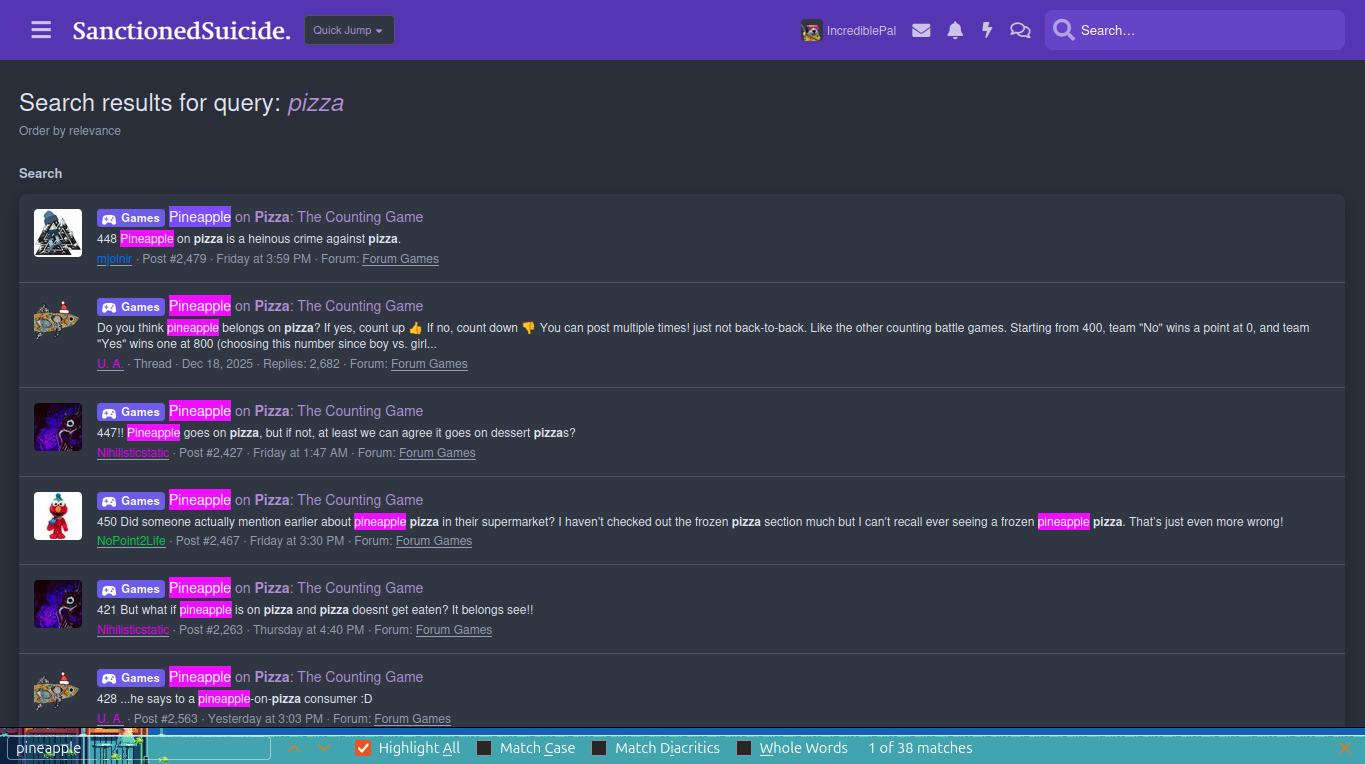1365x764 pixels.
Task: Click the Elmo avatar thumbnail
Action: 58,516
